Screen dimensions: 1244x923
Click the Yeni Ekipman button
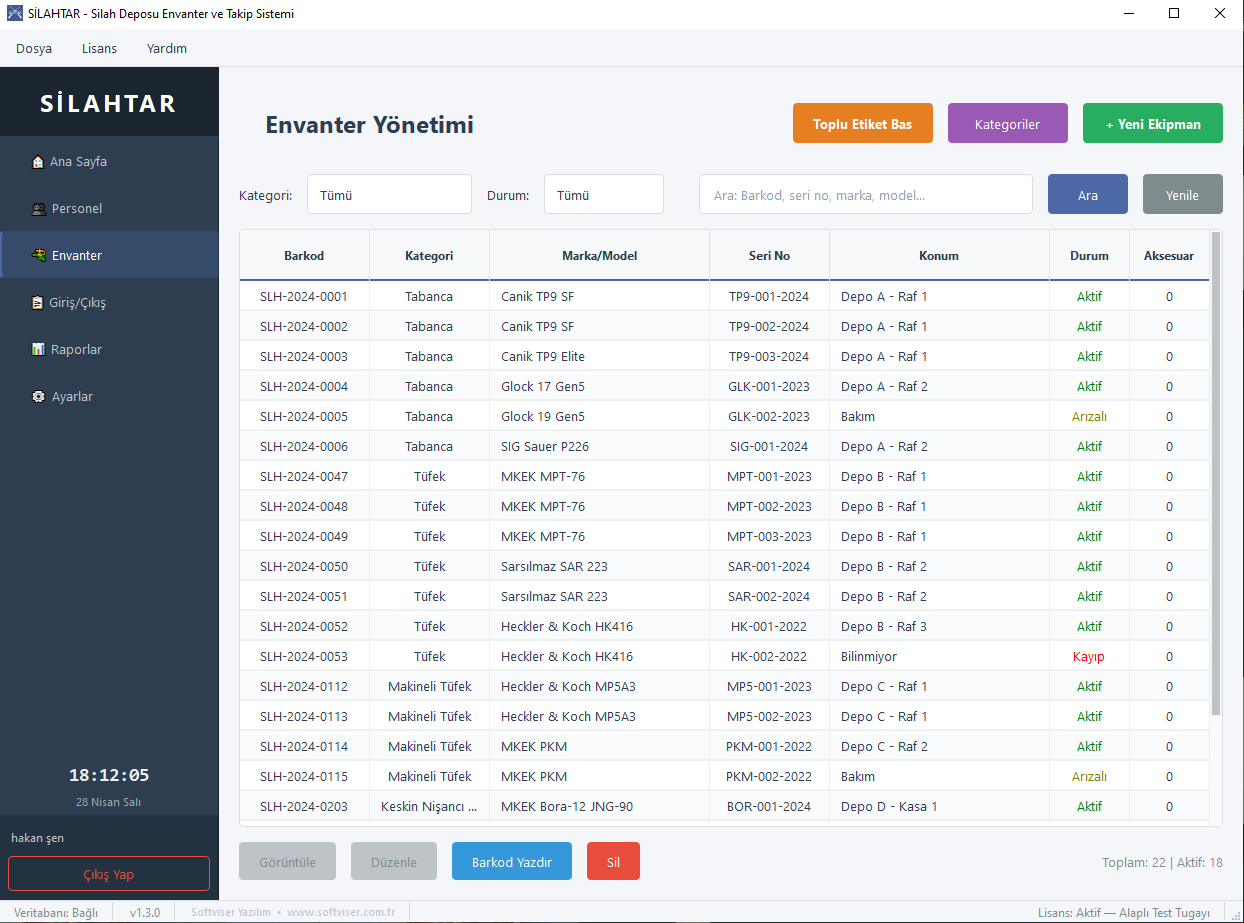(1153, 124)
